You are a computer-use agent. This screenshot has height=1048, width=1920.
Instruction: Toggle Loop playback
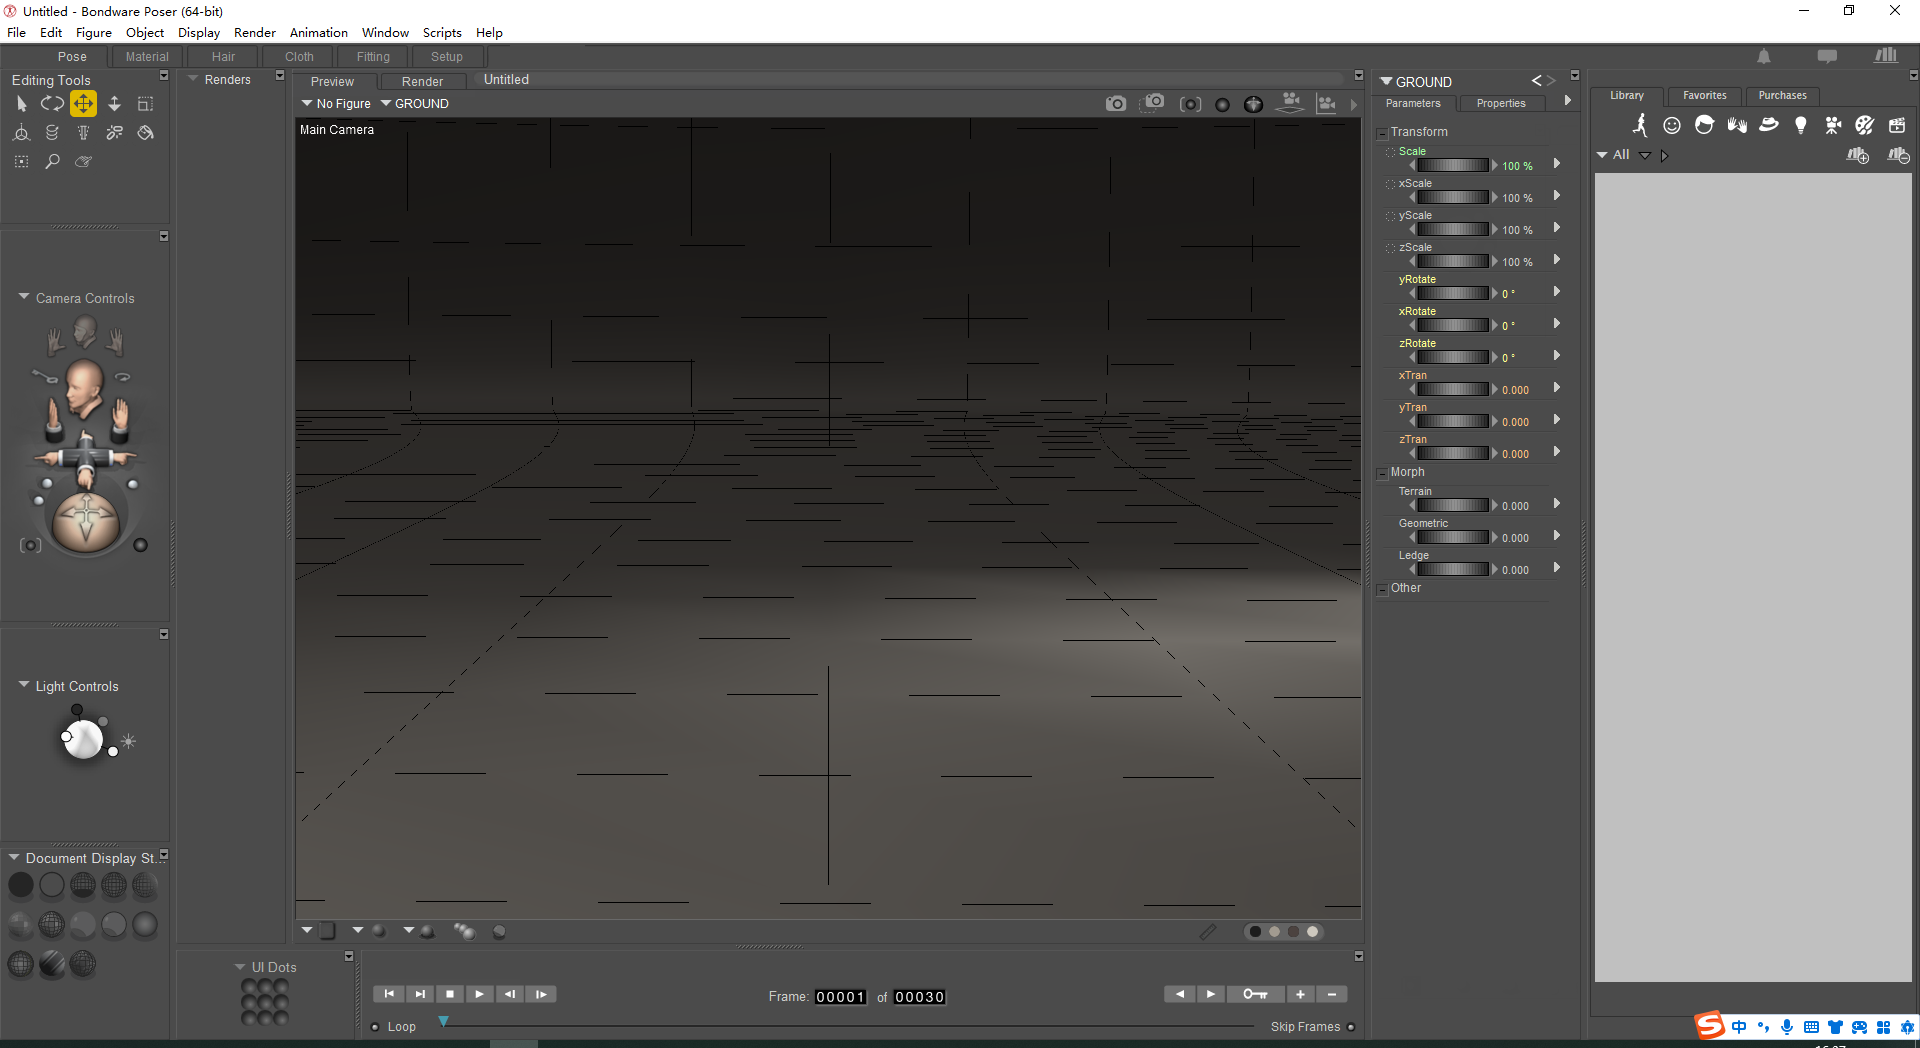[377, 1026]
